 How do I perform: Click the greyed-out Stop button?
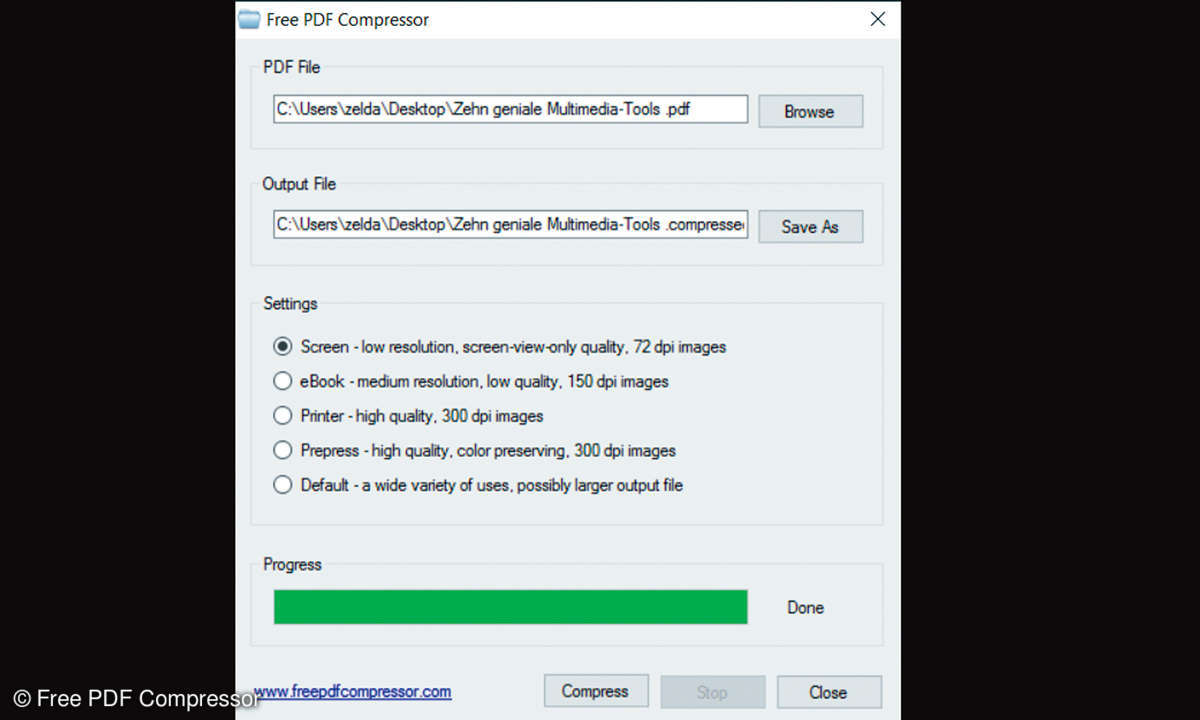(x=712, y=691)
